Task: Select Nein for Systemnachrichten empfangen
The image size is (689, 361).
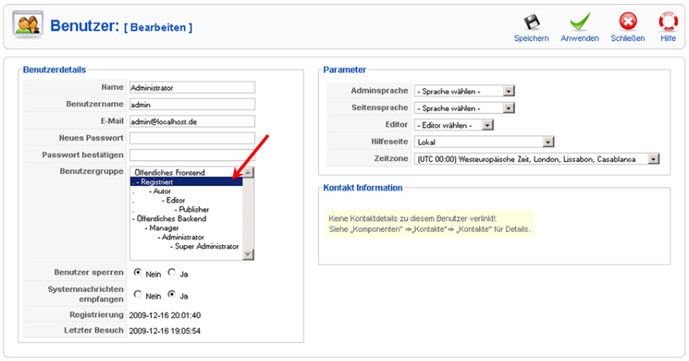Action: [x=138, y=294]
